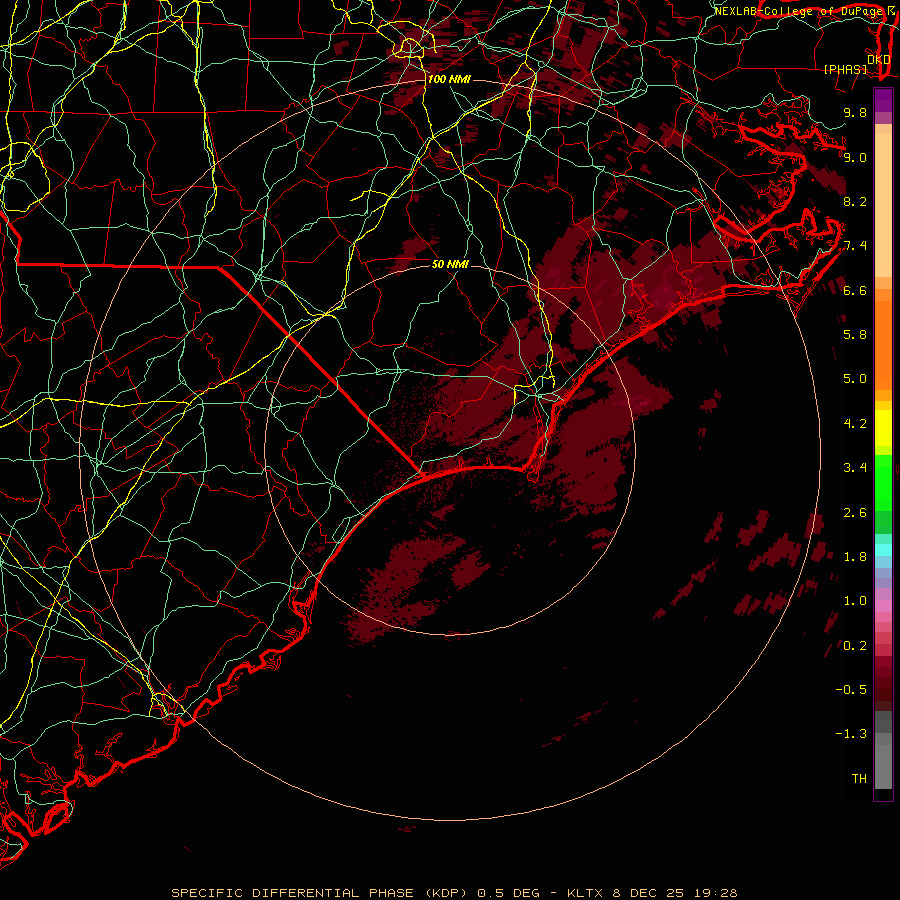Click the 19:28 timestamp
The width and height of the screenshot is (900, 900).
715,893
